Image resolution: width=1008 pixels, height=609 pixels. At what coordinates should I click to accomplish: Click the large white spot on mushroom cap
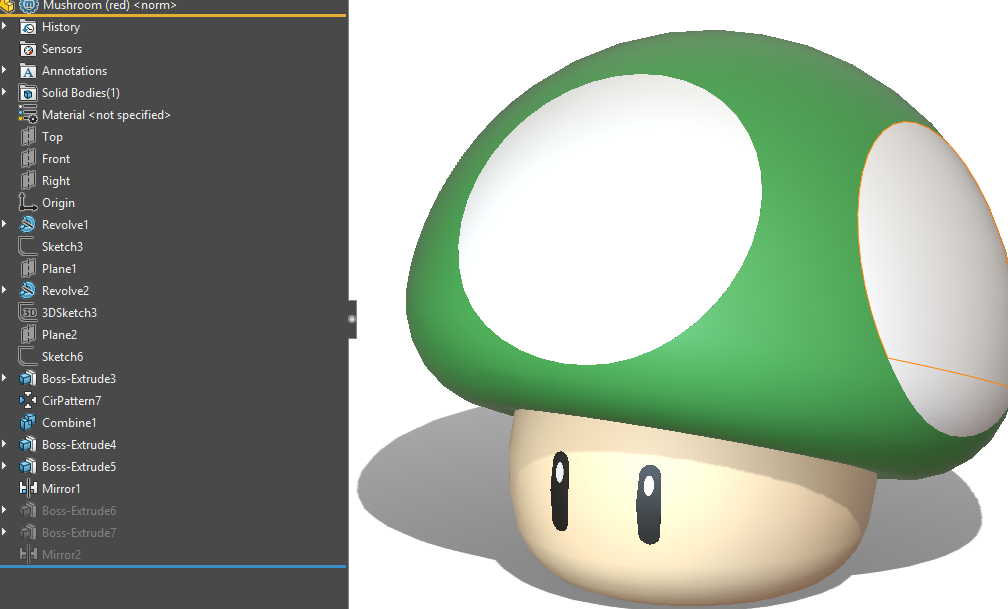[x=609, y=219]
